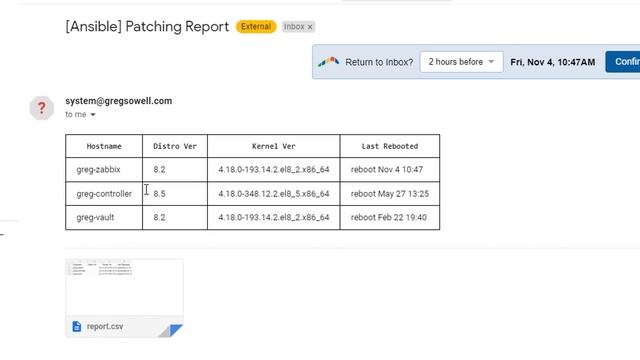640x360 pixels.
Task: Click the blue folded corner of the report.csv attachment
Action: click(176, 330)
